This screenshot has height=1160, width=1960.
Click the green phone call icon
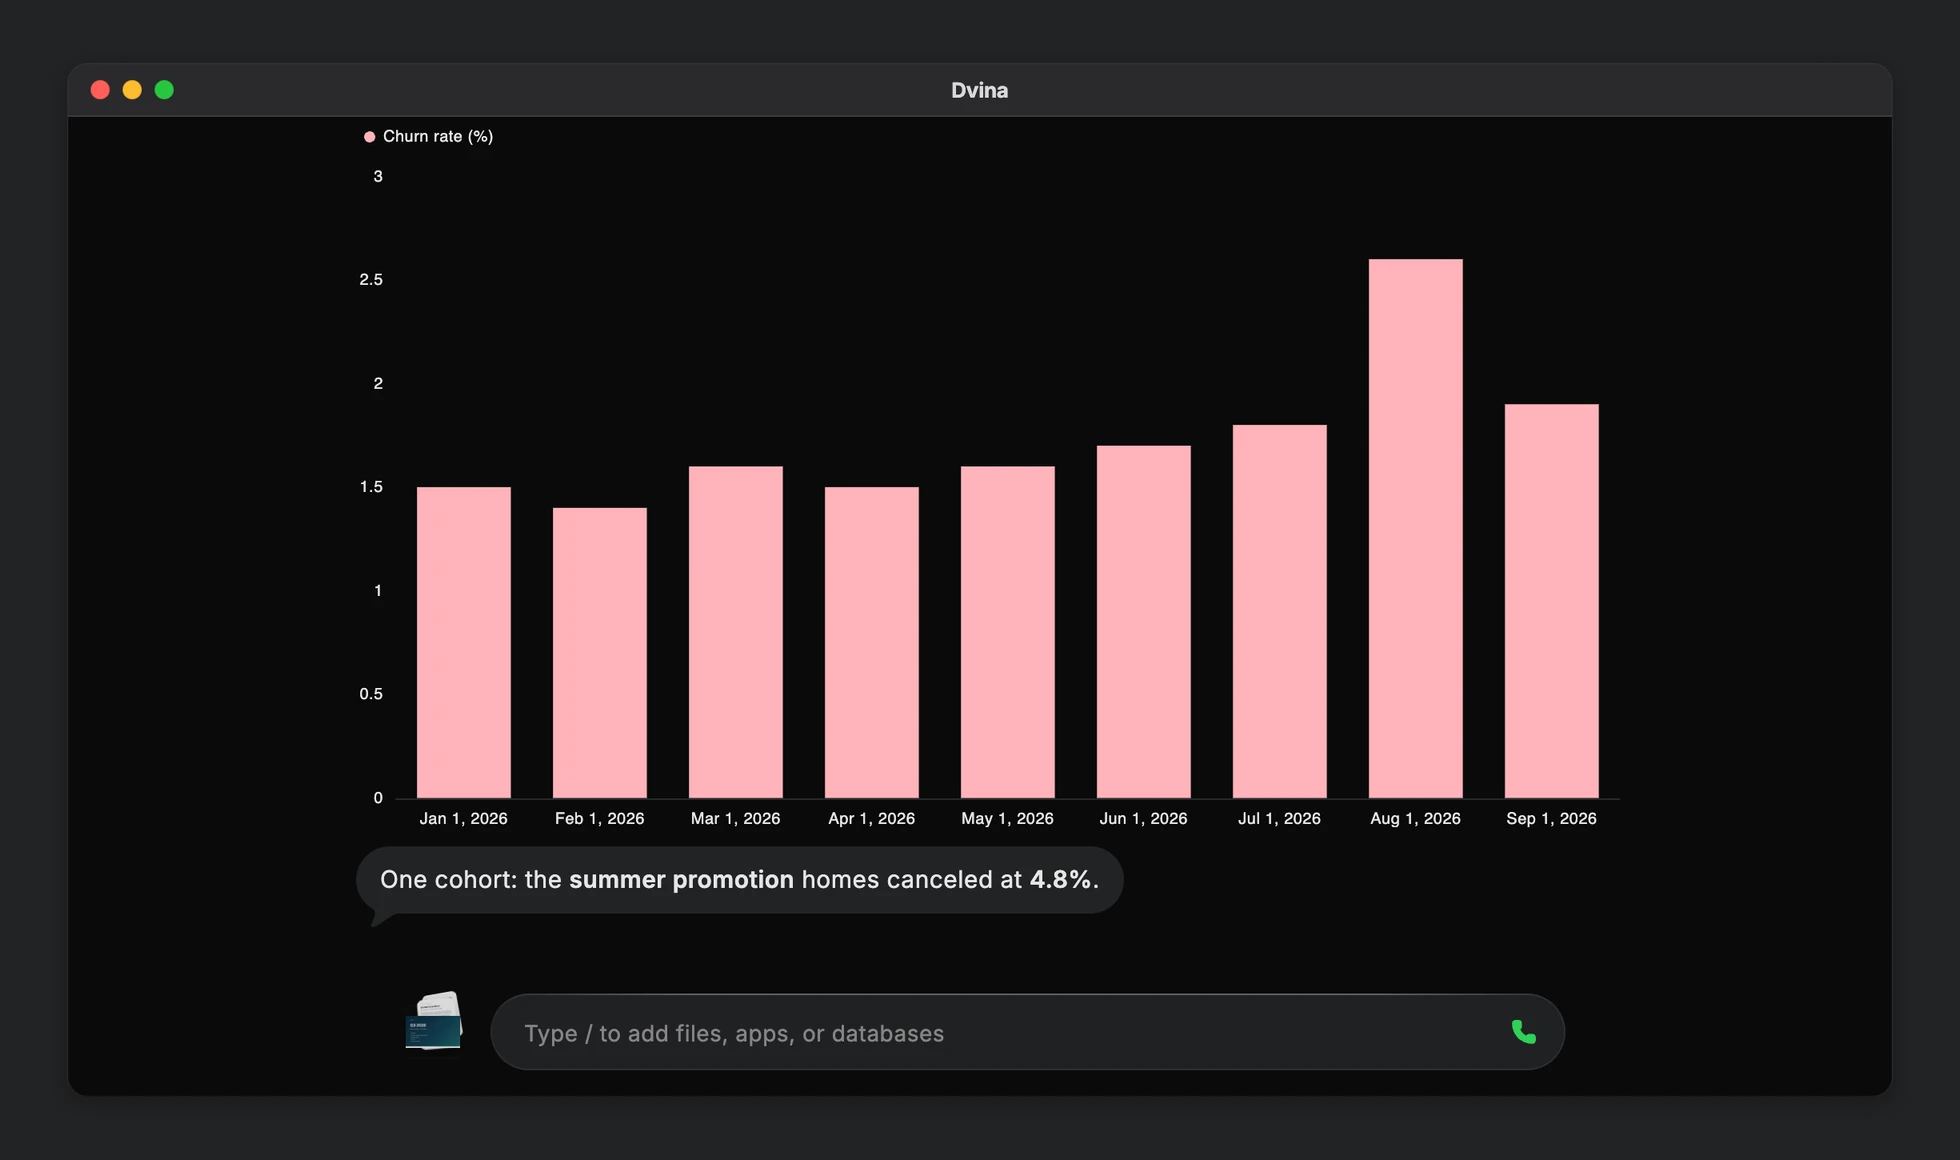pos(1523,1032)
